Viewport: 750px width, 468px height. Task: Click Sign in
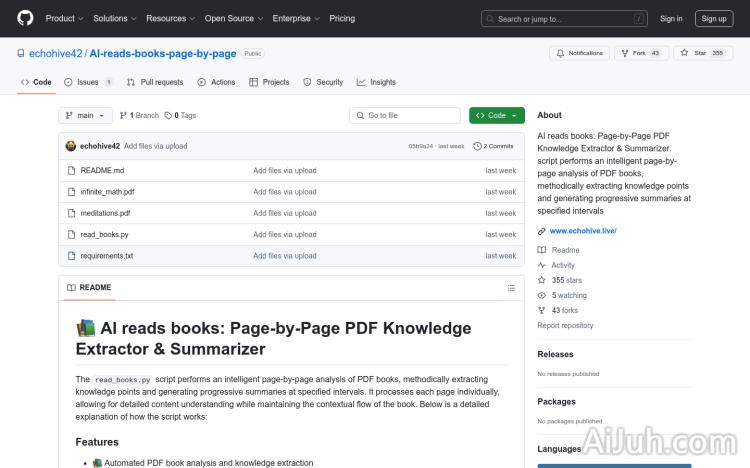[x=671, y=19]
